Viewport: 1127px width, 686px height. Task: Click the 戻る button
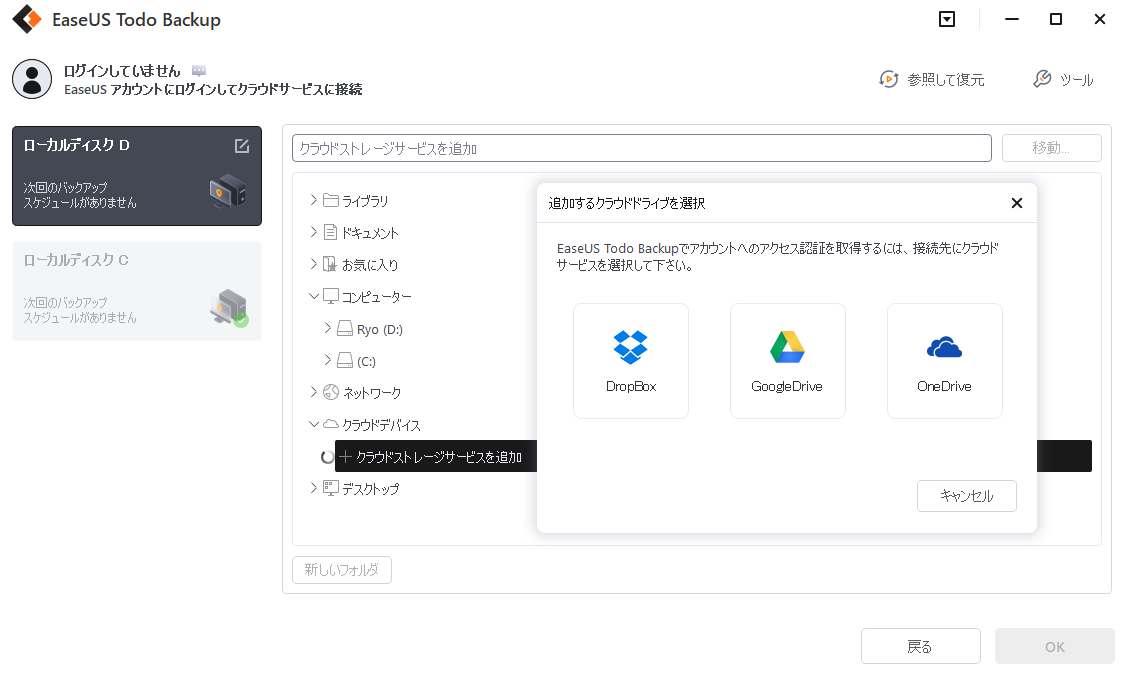(x=920, y=645)
